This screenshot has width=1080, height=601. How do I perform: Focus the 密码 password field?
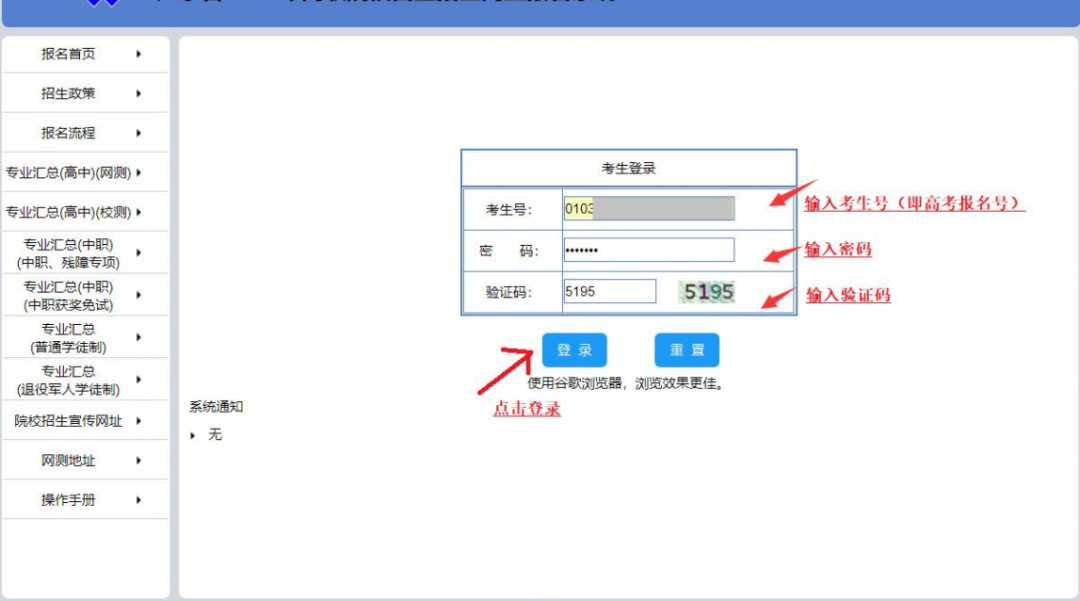coord(648,250)
